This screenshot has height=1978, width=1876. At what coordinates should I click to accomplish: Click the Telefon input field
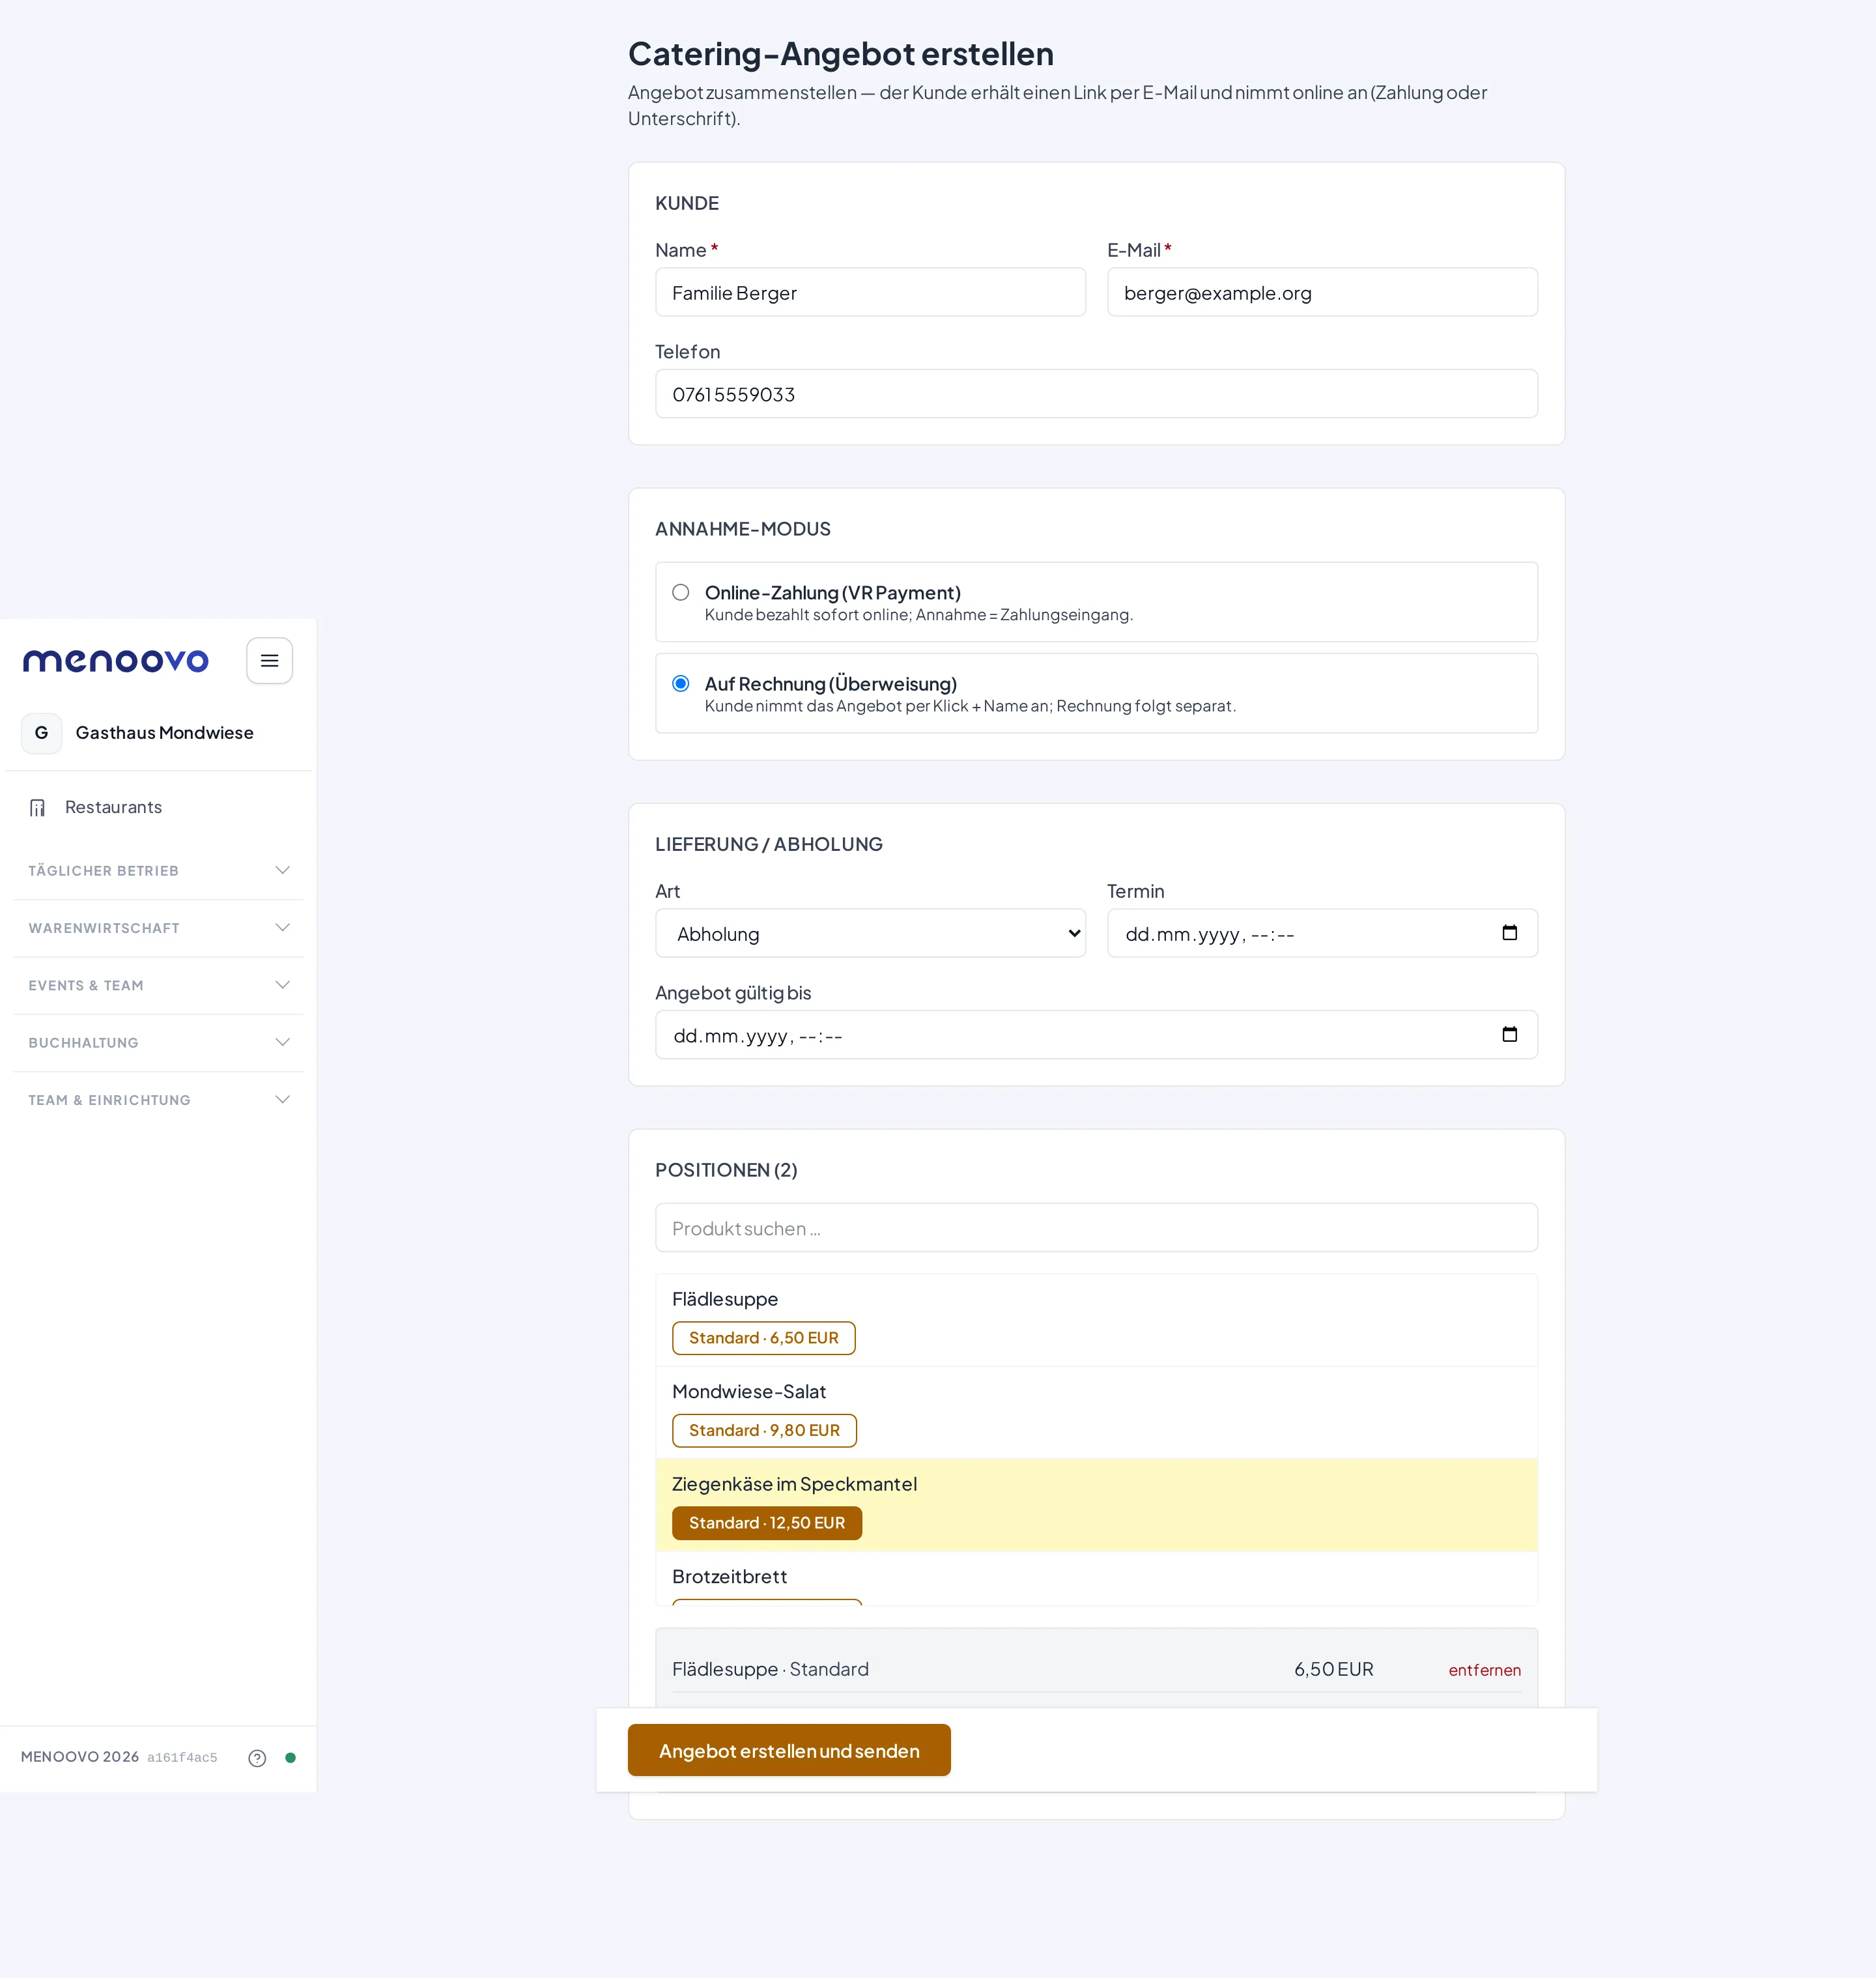(1096, 394)
